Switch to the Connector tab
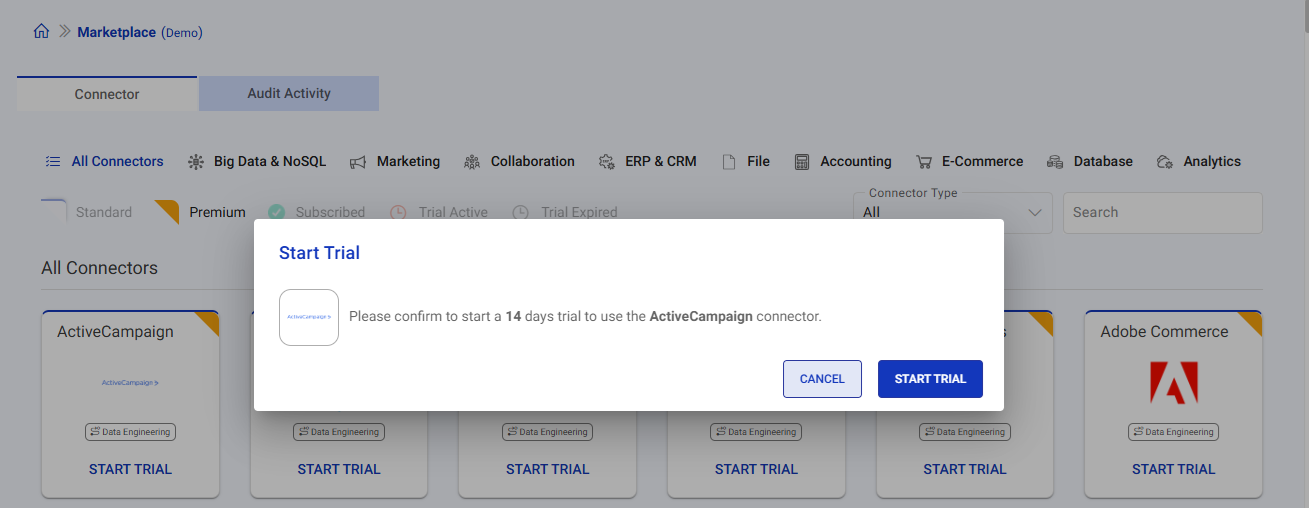This screenshot has height=508, width=1309. tap(107, 94)
